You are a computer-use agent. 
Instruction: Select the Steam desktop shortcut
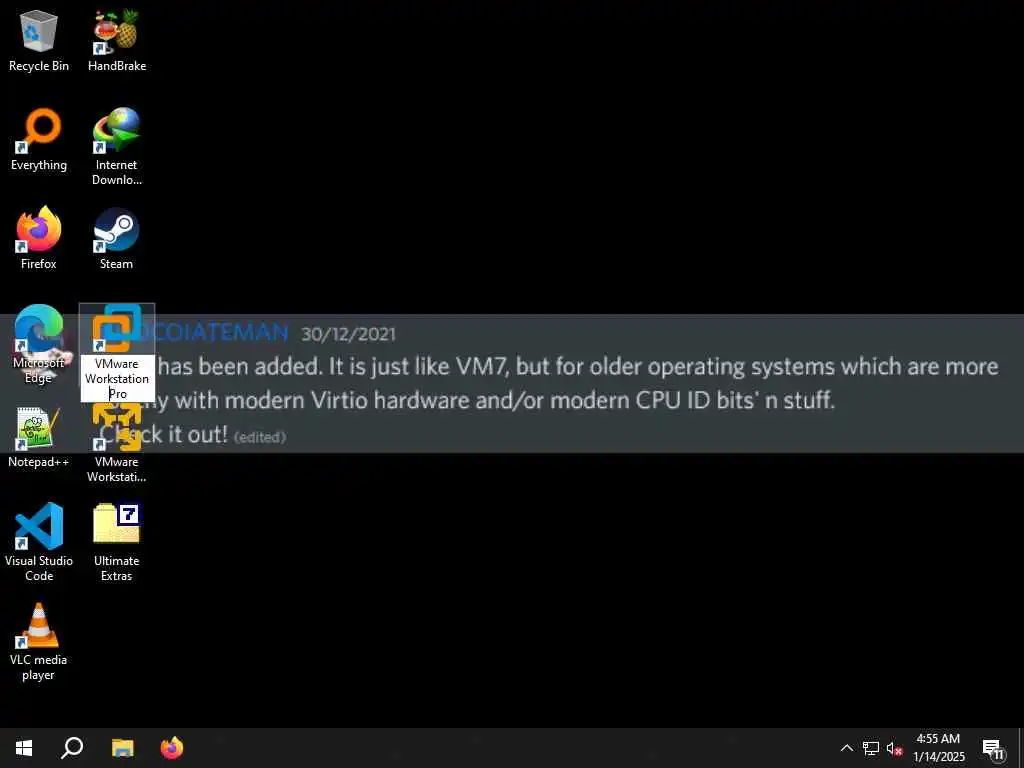(x=117, y=238)
